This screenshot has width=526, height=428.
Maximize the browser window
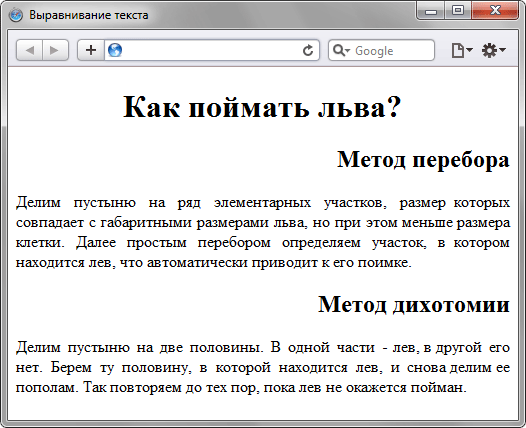[458, 11]
